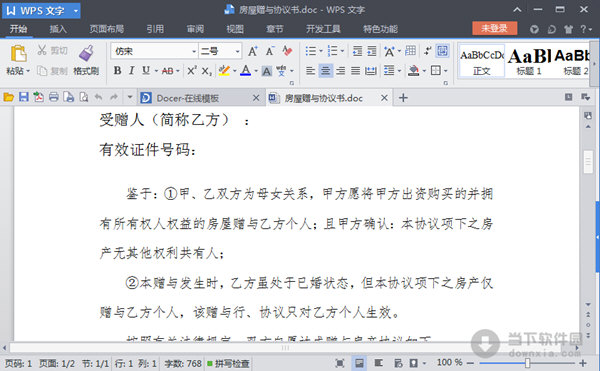Toggle left text alignment
This screenshot has height=371, width=600.
coord(310,71)
